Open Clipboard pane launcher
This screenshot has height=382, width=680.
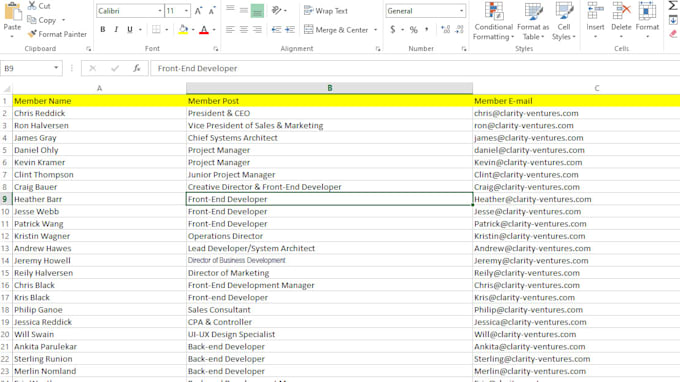tap(88, 49)
